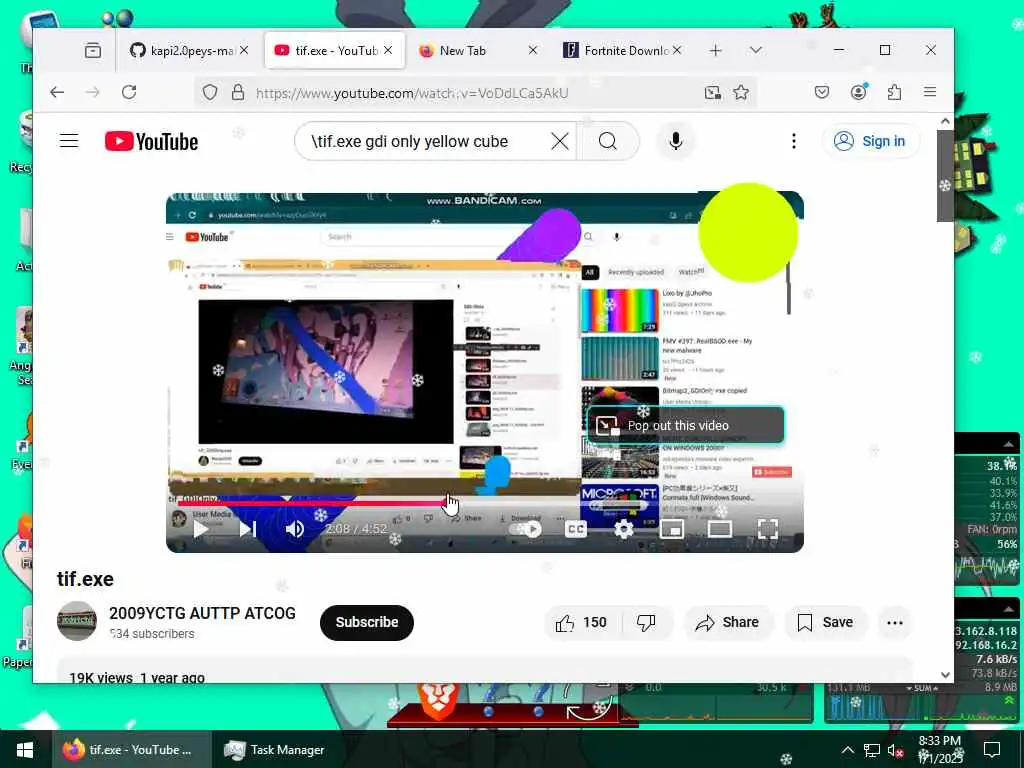Save the video to a playlist
Viewport: 1024px width, 768px height.
click(x=825, y=622)
